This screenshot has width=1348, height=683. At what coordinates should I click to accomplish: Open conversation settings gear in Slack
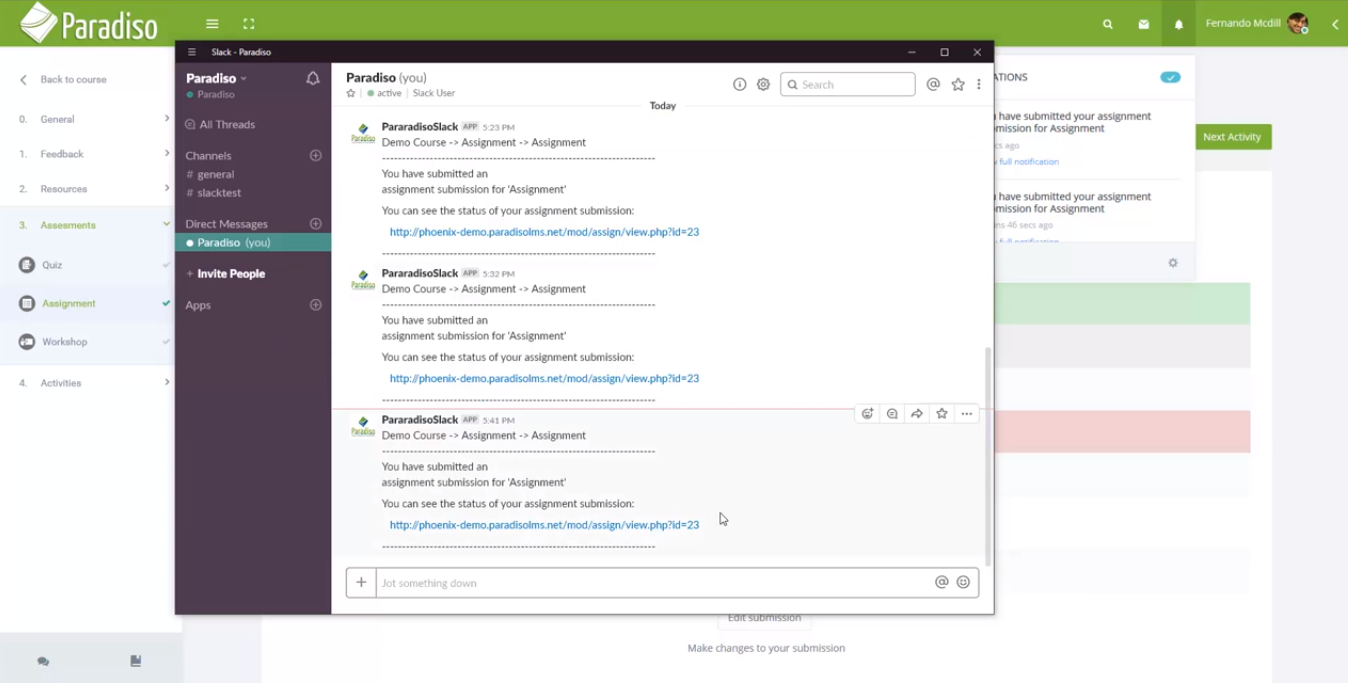(x=764, y=85)
